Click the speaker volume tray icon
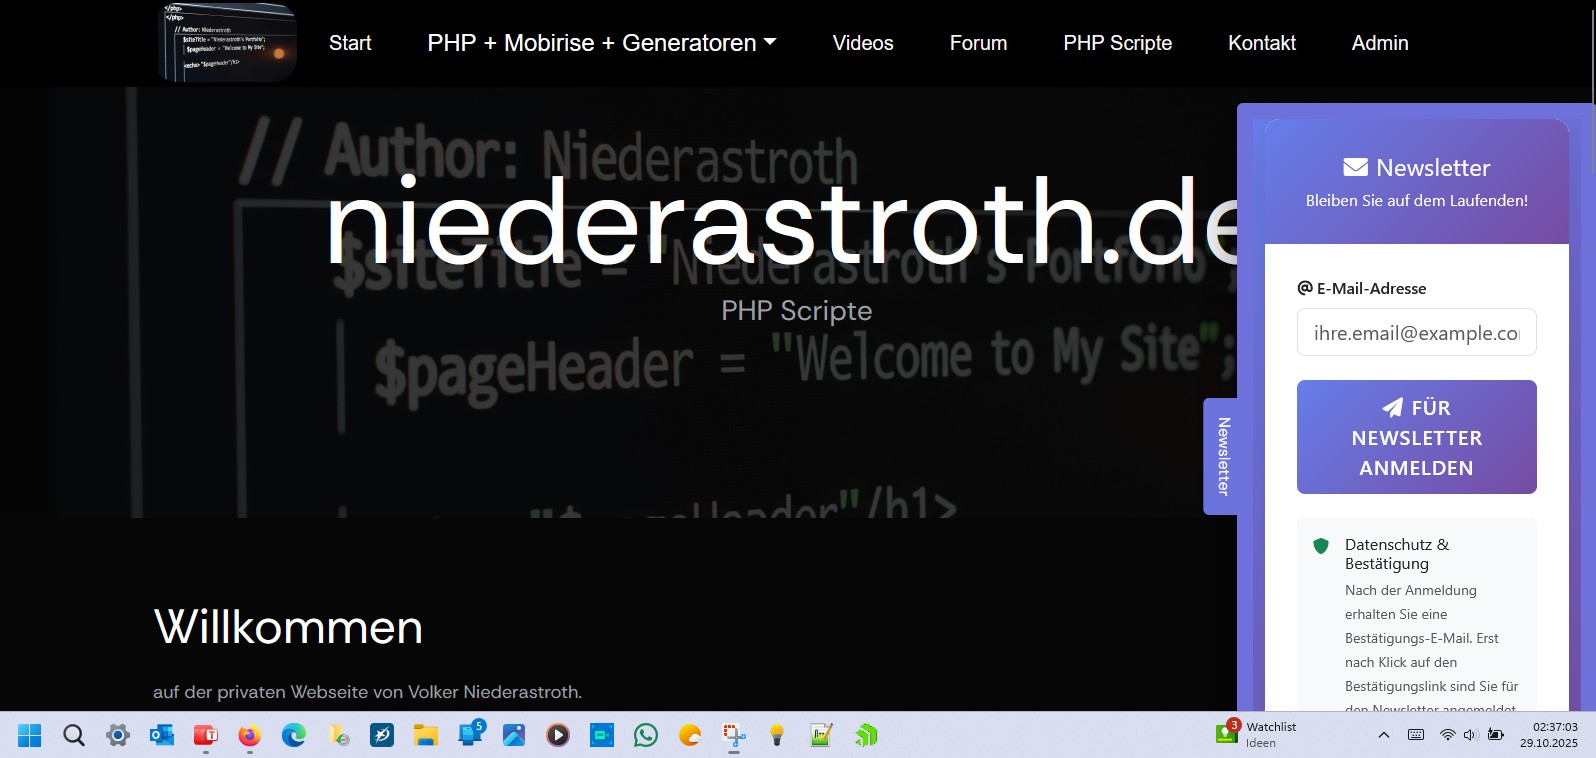 point(1470,735)
